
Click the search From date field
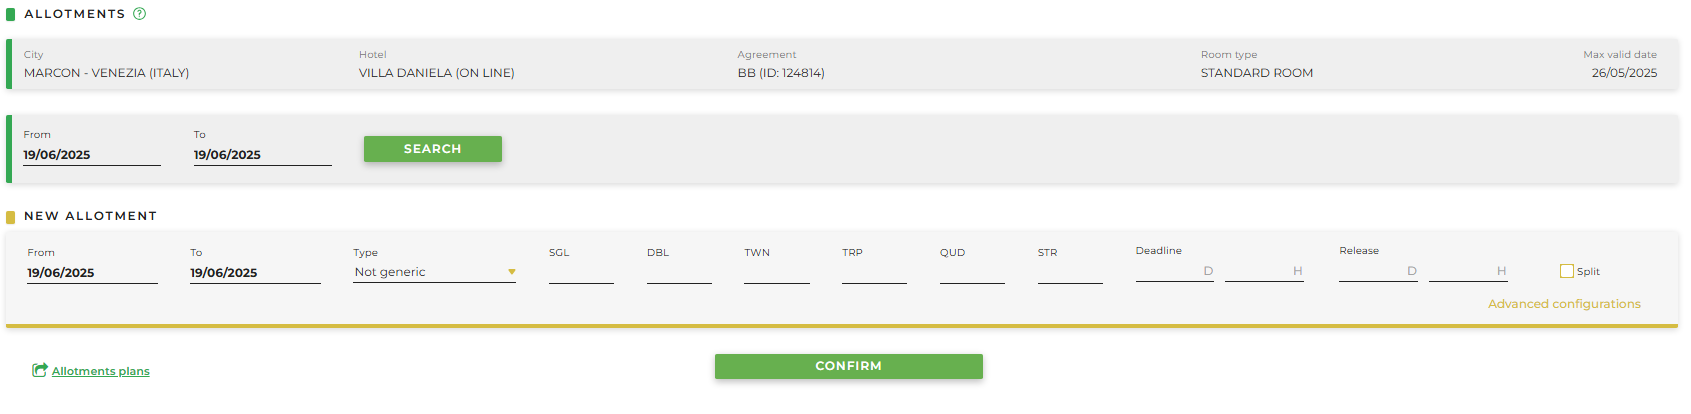coord(92,155)
